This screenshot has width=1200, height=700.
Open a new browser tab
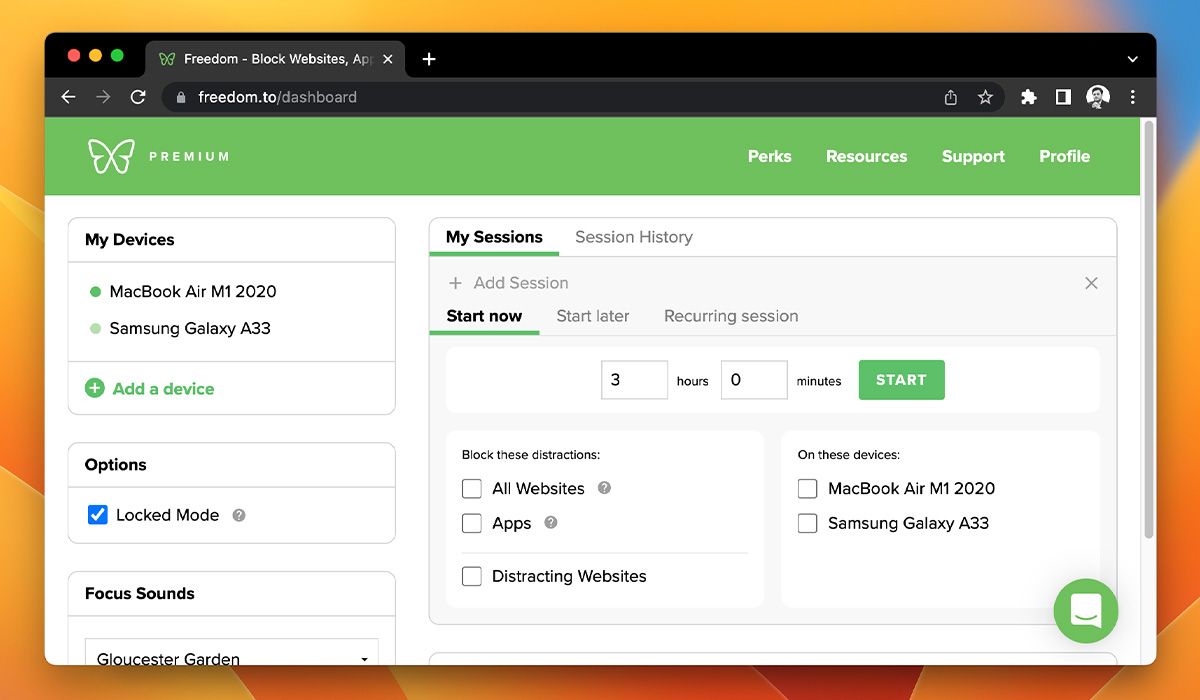[x=429, y=59]
